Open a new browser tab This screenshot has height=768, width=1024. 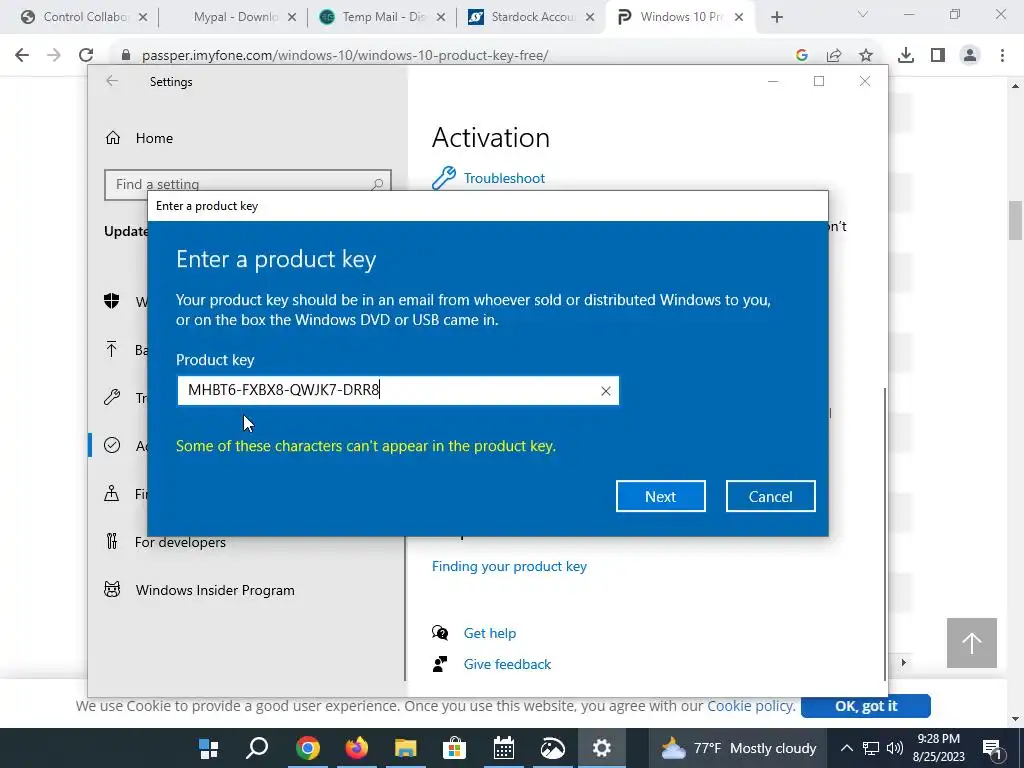[776, 17]
